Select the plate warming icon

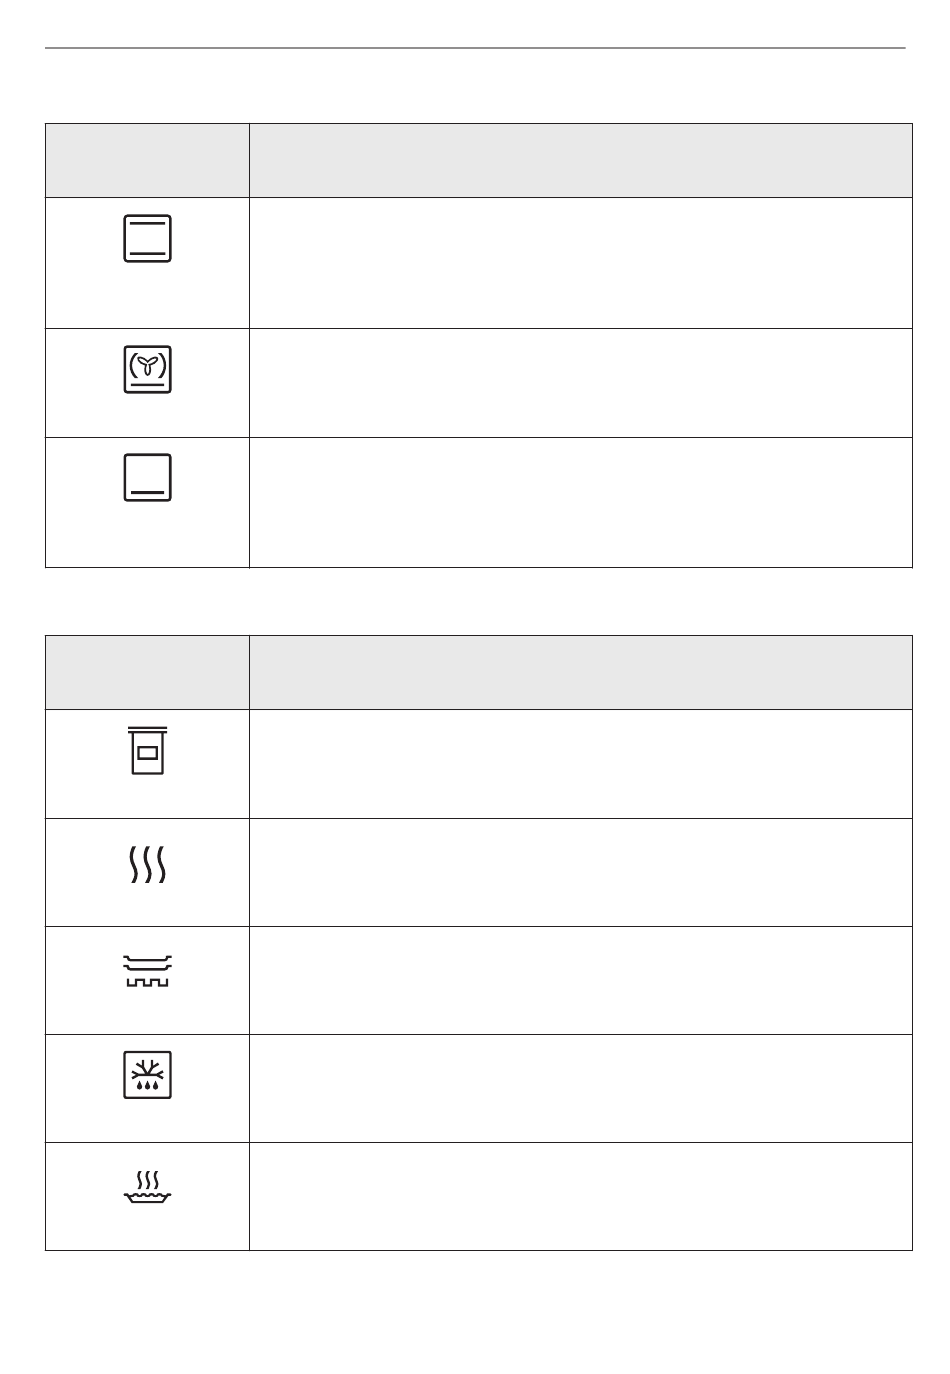click(148, 970)
